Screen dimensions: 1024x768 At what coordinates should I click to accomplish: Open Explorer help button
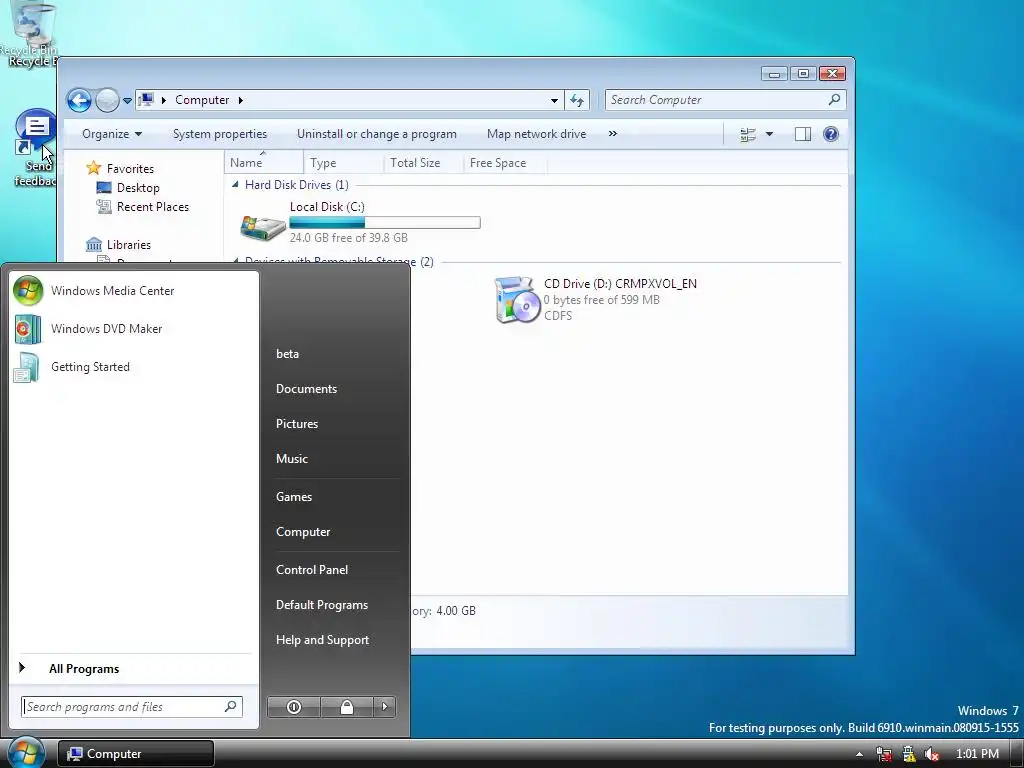831,135
